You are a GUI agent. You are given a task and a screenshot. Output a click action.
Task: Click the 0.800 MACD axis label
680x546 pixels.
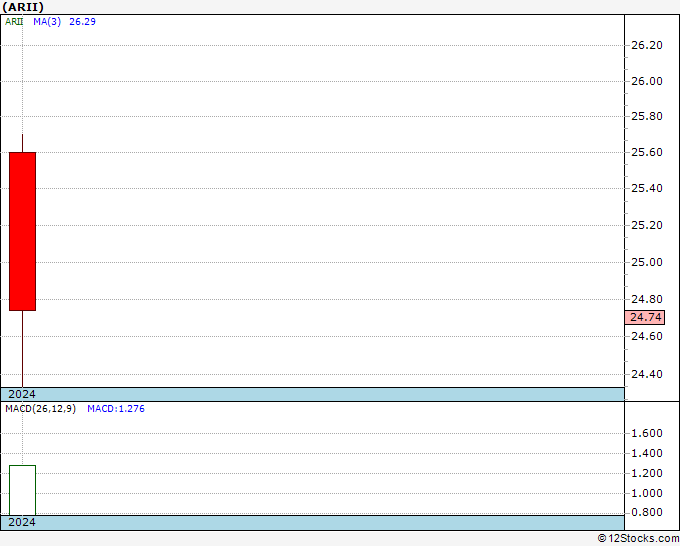pos(647,512)
